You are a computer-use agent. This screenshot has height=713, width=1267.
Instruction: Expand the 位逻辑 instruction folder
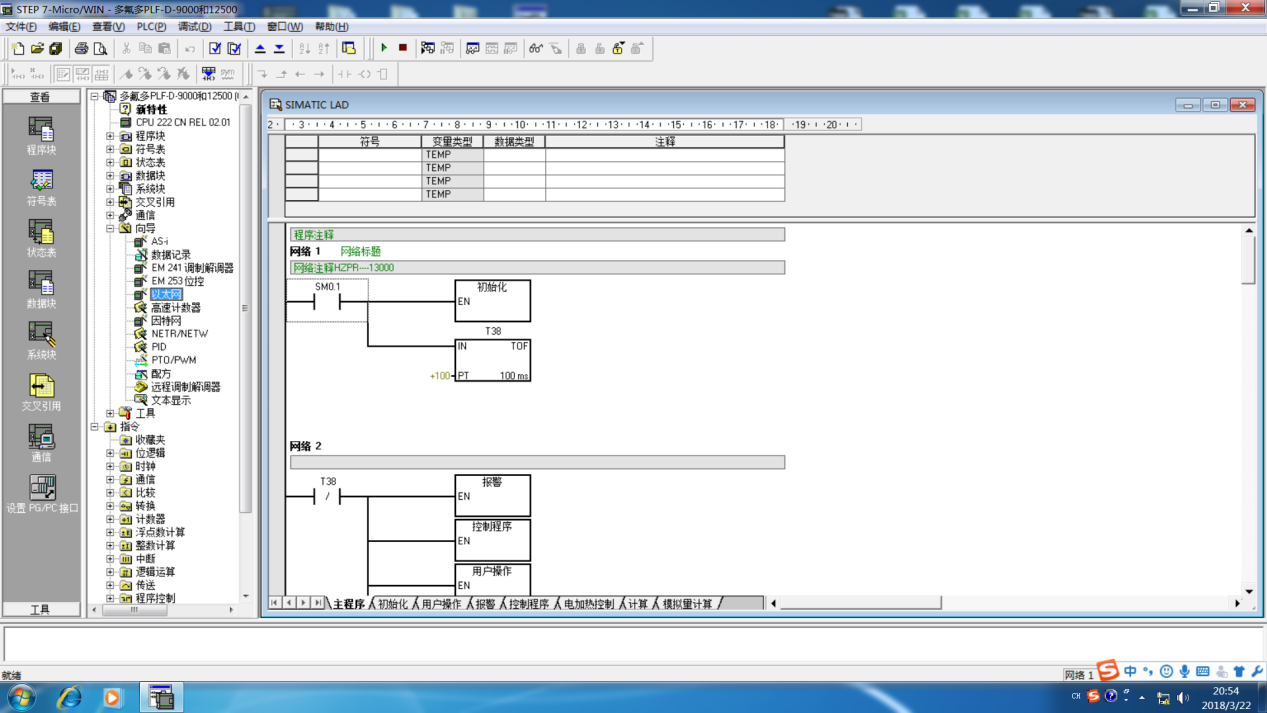point(110,453)
